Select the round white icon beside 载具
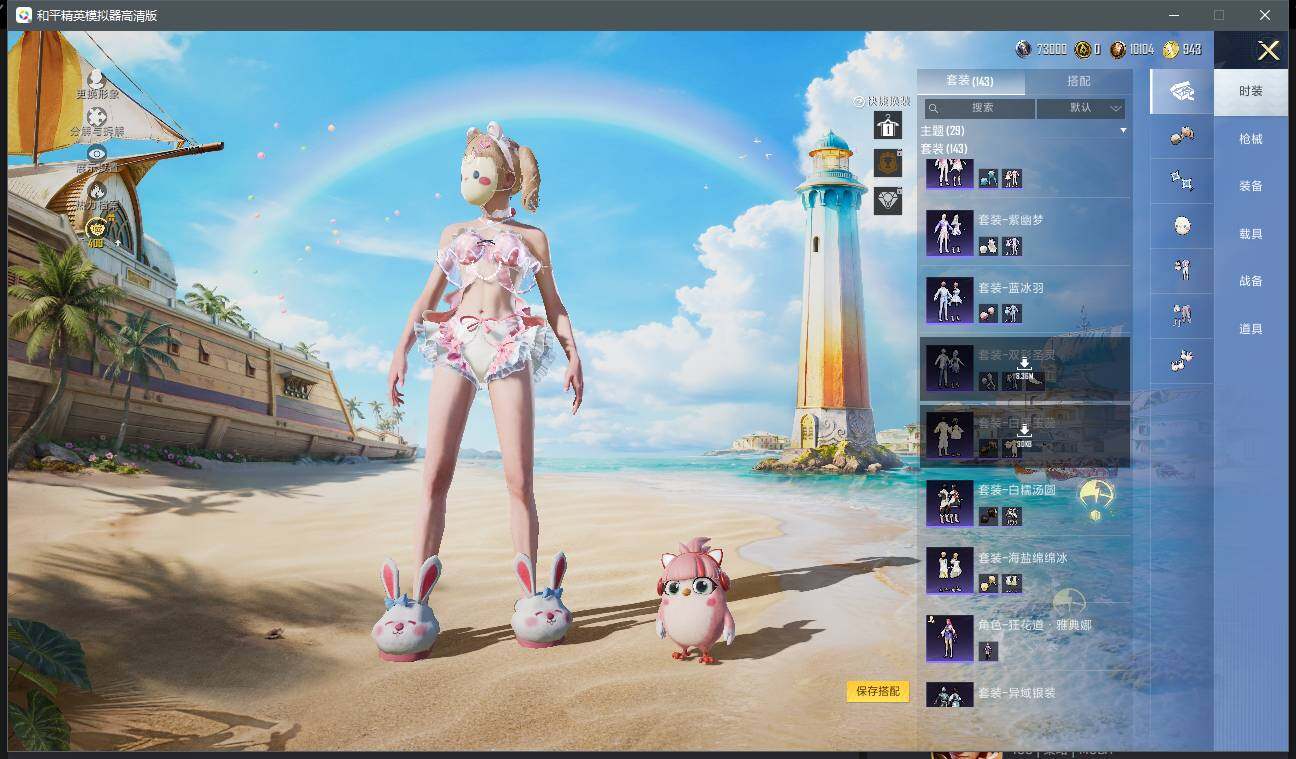The width and height of the screenshot is (1296, 759). (x=1182, y=226)
